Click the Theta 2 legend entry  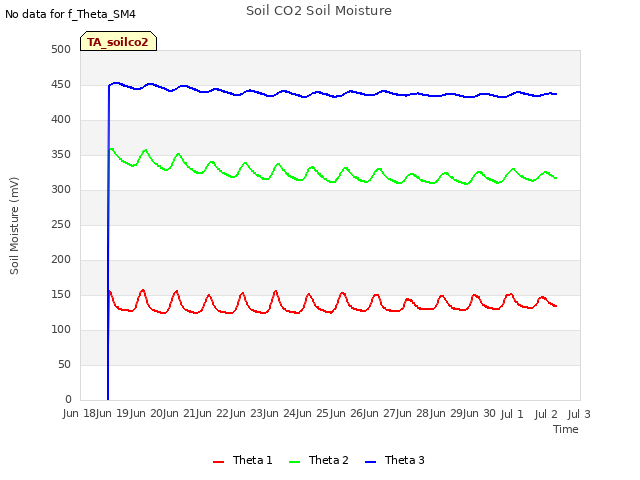click(x=318, y=460)
